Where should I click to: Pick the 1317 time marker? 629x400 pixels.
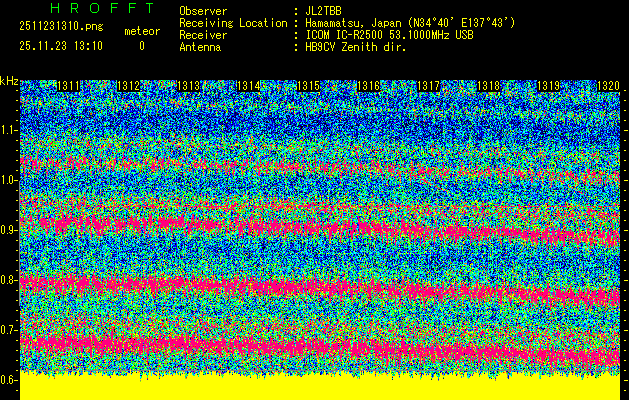click(428, 87)
